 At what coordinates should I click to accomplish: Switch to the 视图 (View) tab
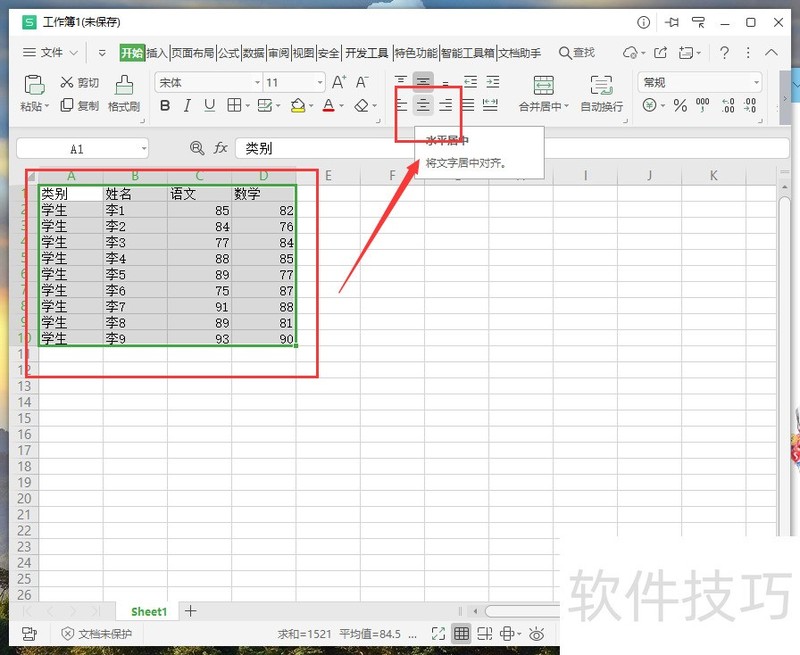point(304,53)
